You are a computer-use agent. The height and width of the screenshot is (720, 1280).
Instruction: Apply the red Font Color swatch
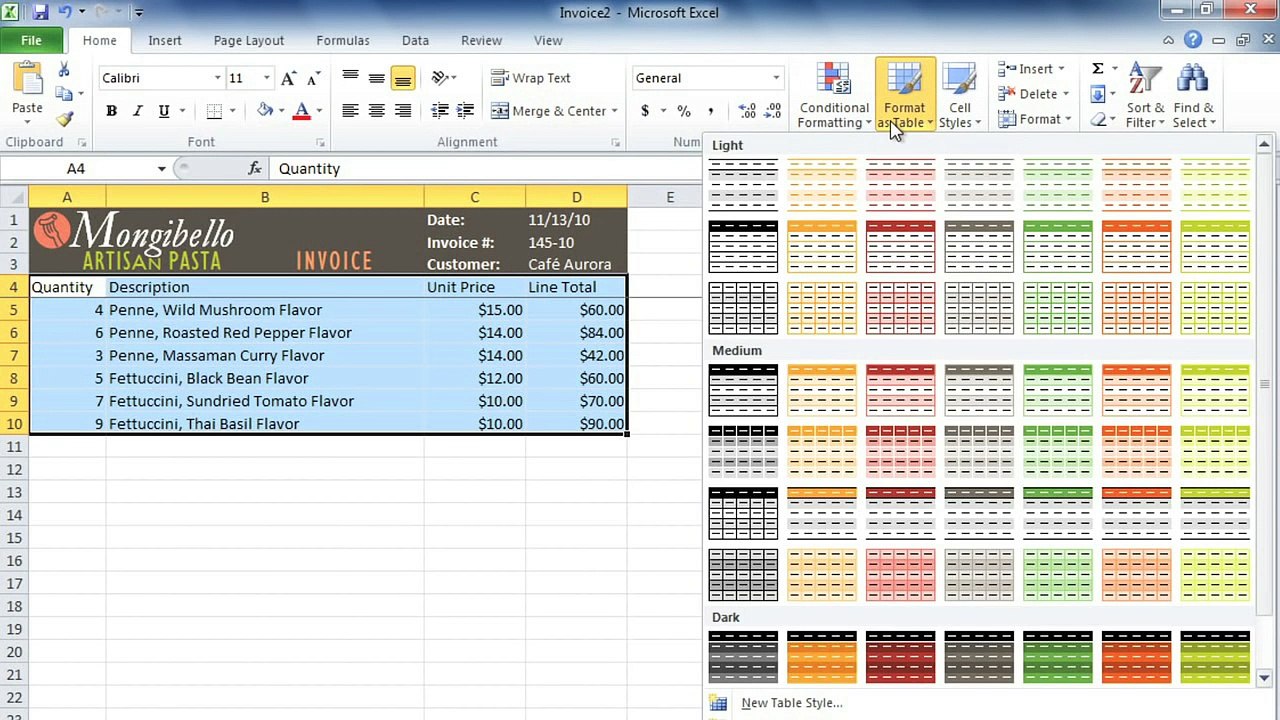point(301,111)
